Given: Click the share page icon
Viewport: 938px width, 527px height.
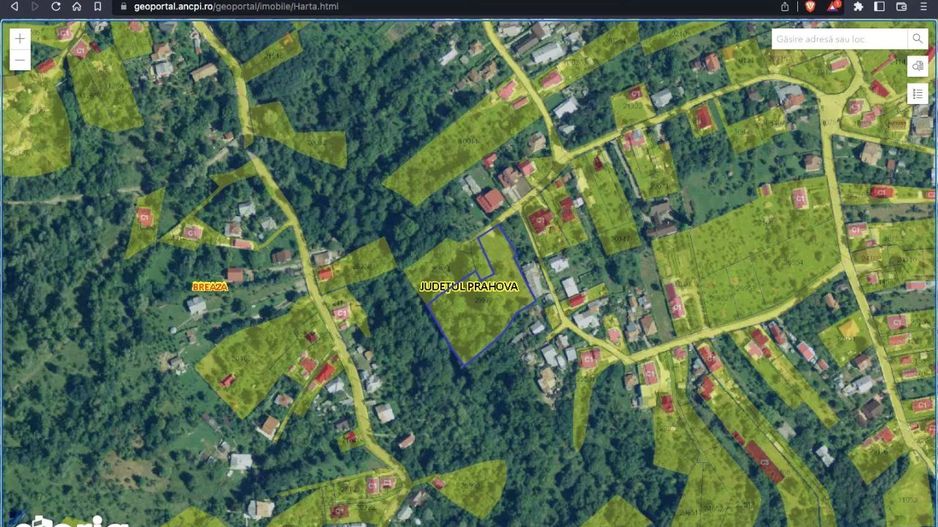Looking at the screenshot, I should [785, 6].
